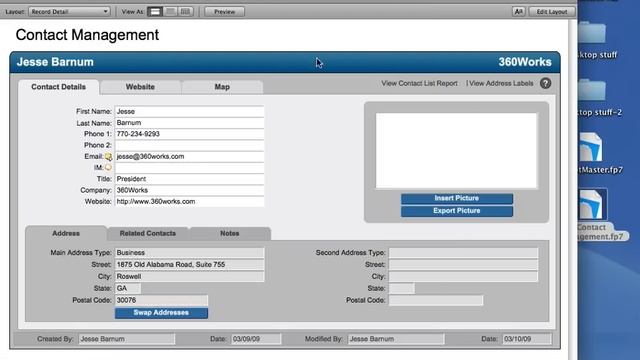
Task: Switch to Table view icon
Action: 185,11
